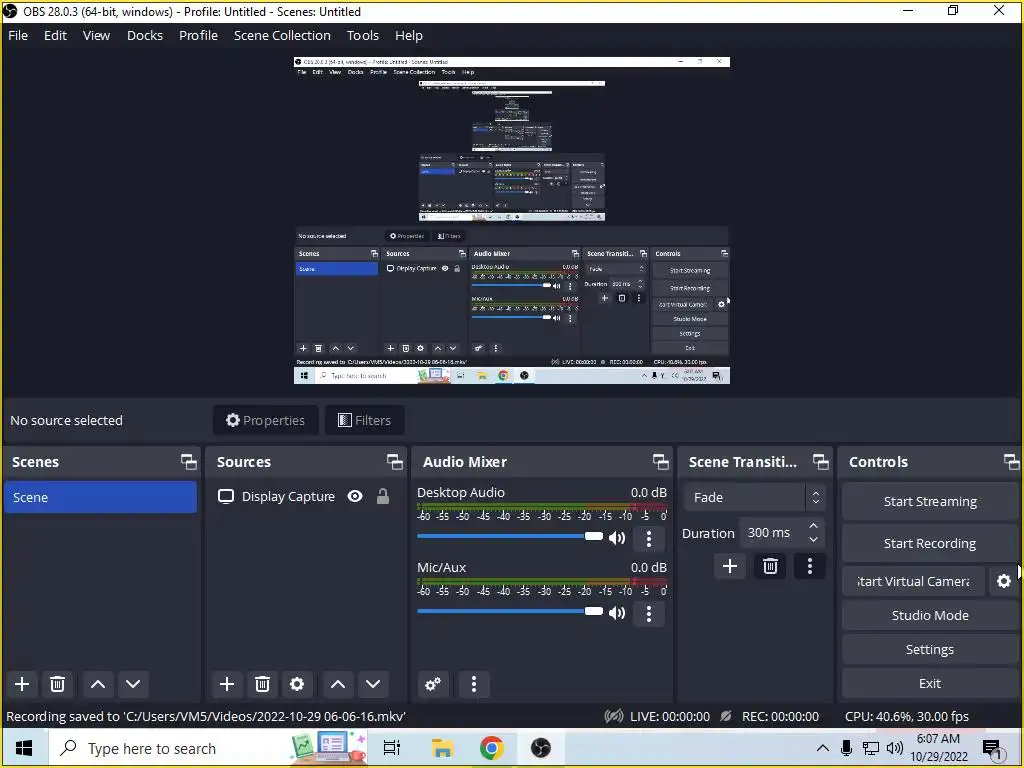1024x768 pixels.
Task: Select the Display Capture source
Action: point(288,496)
